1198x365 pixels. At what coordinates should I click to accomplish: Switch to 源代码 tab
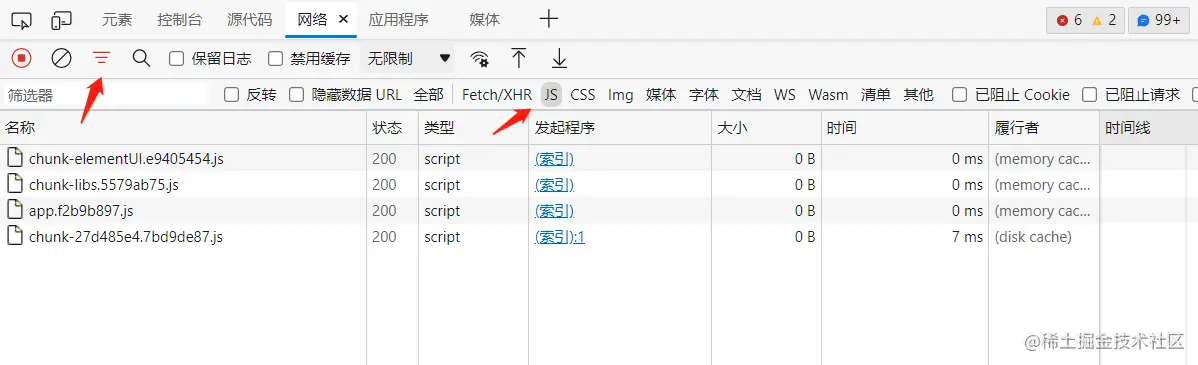point(250,20)
